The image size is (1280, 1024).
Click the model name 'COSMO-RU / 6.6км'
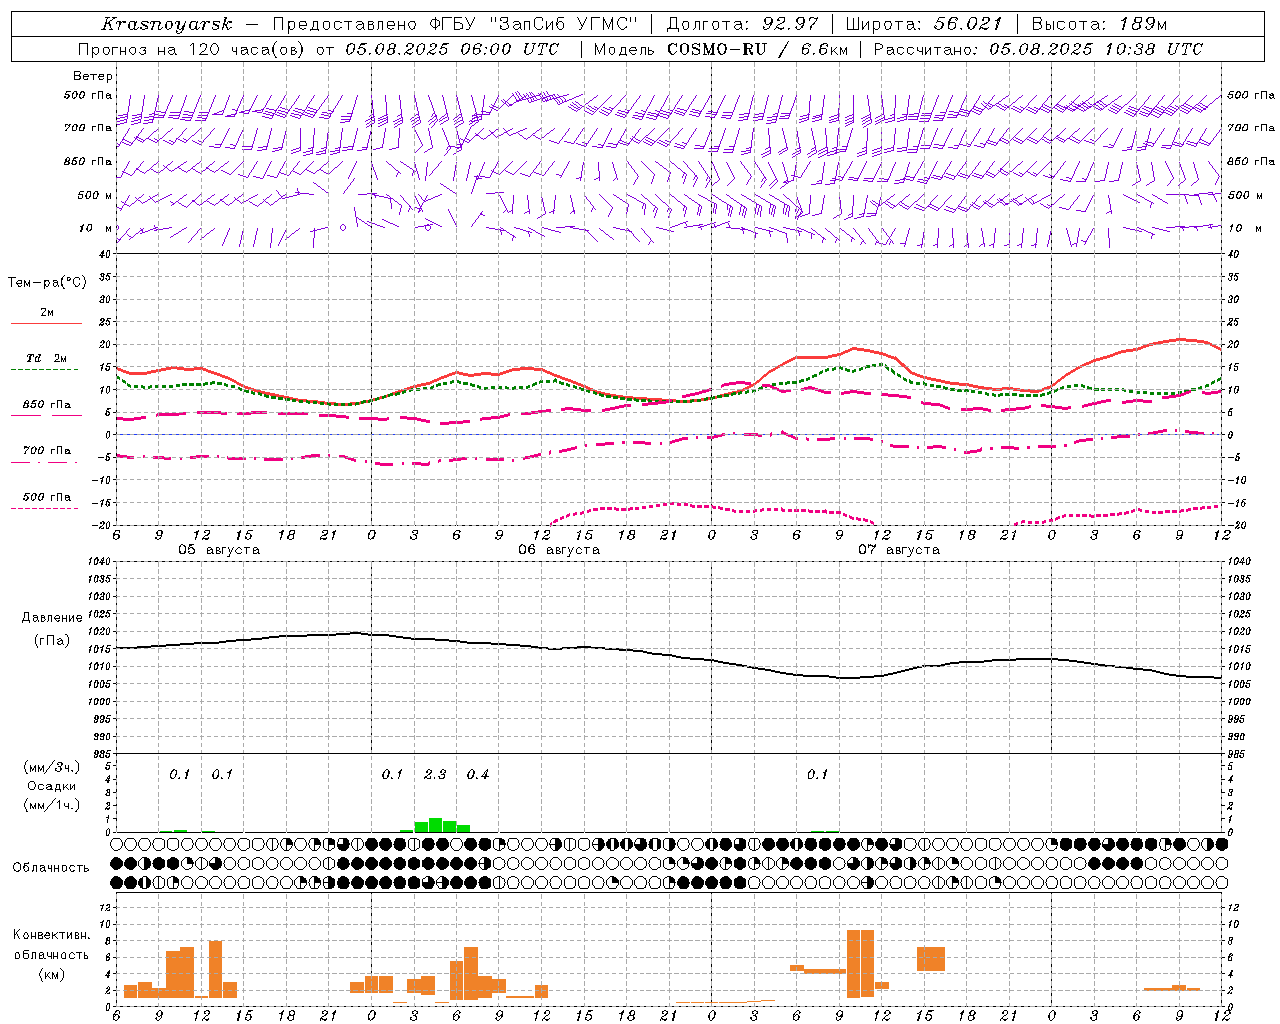[758, 49]
